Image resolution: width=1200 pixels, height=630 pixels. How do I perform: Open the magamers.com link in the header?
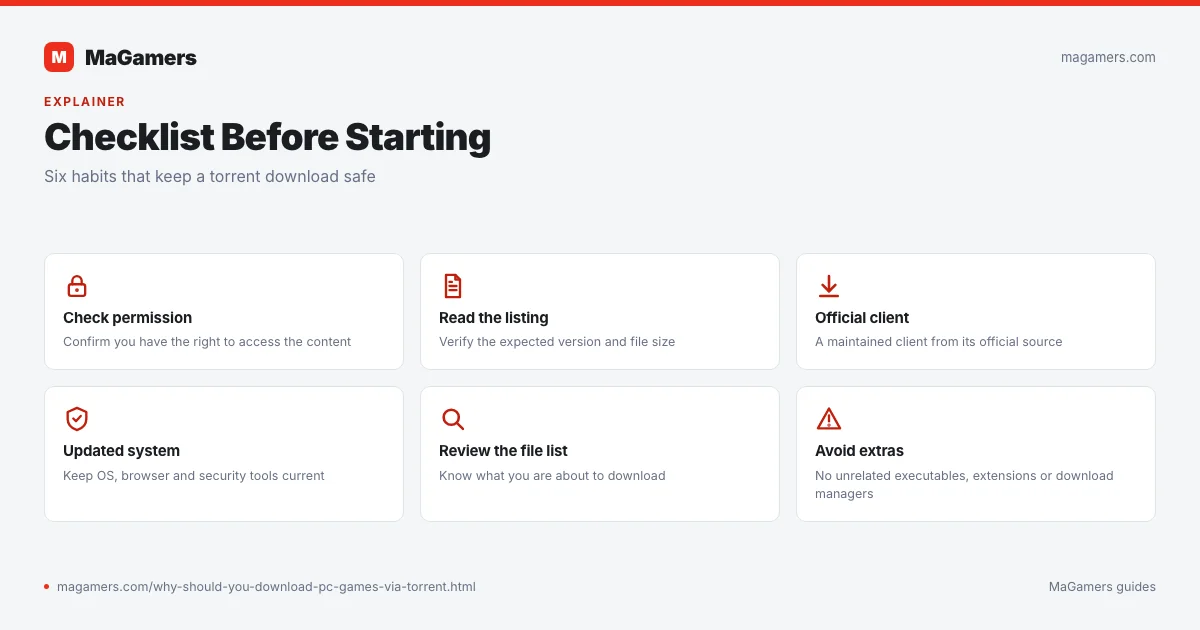1108,57
